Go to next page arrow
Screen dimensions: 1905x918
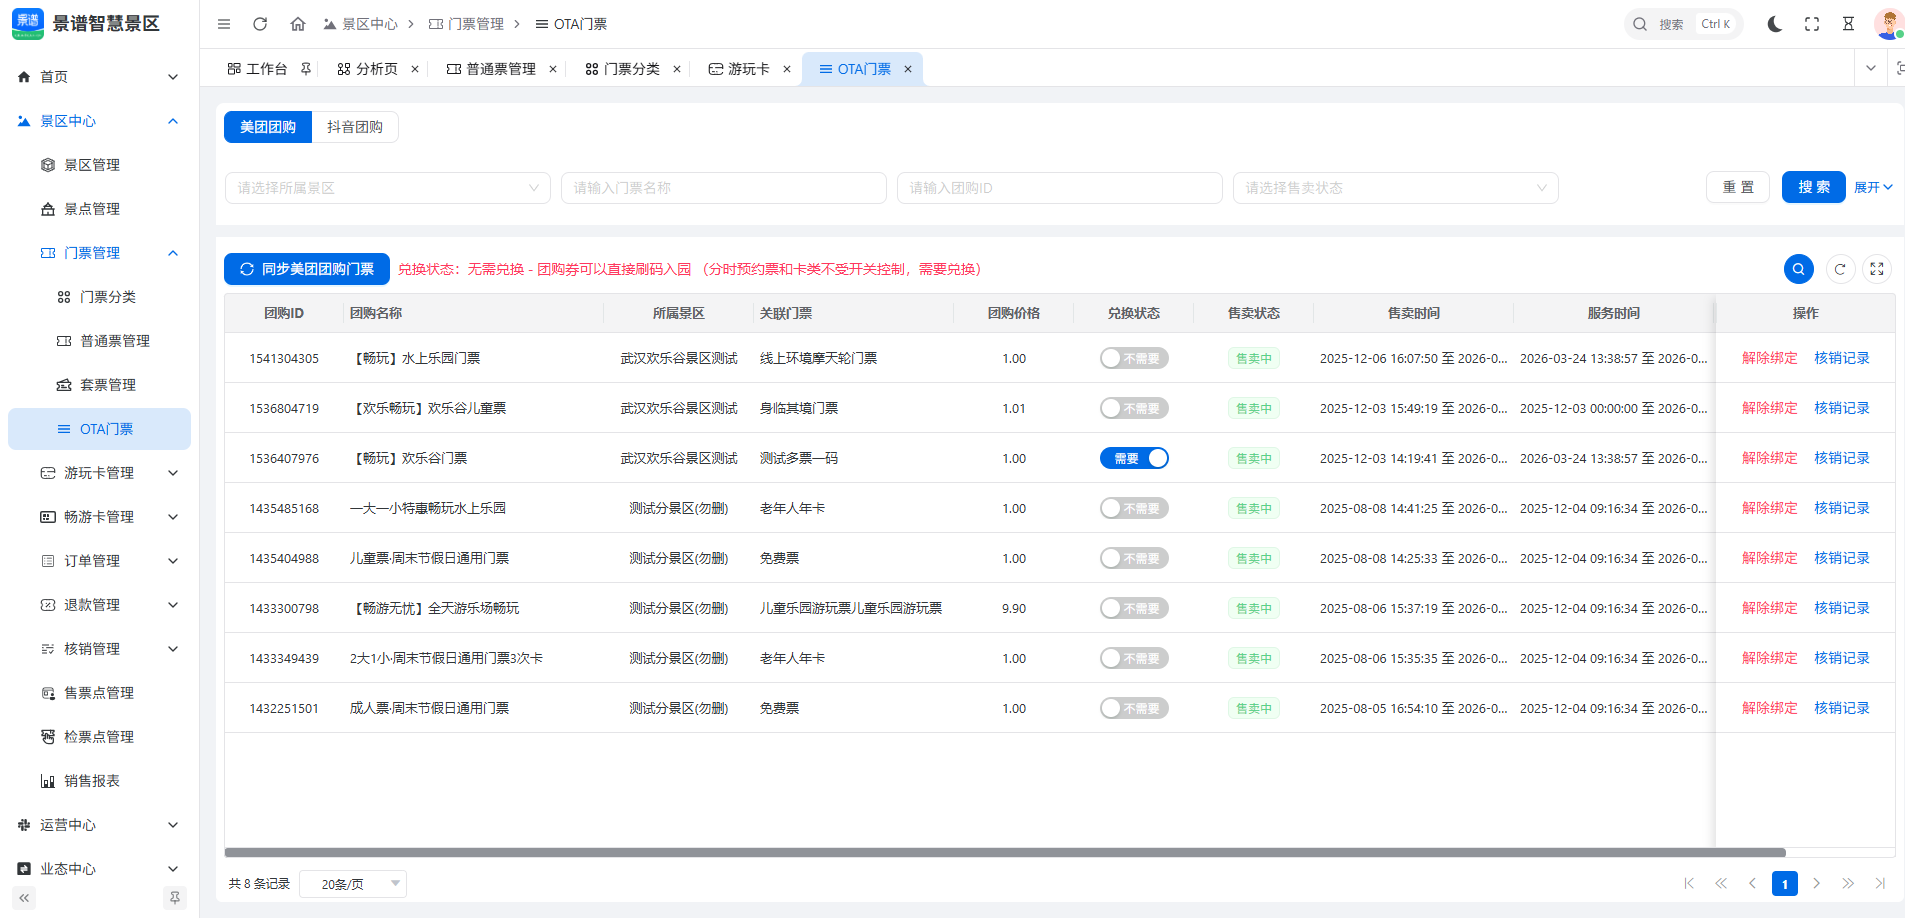[x=1816, y=883]
